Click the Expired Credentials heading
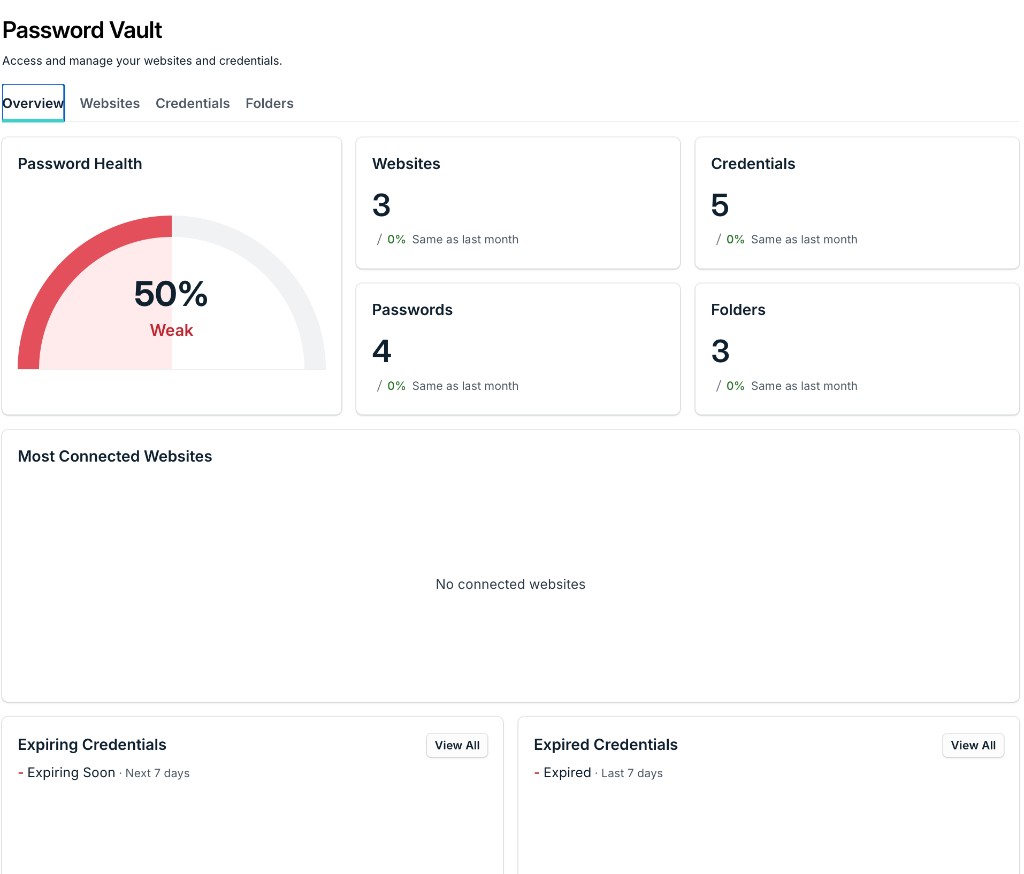This screenshot has height=874, width=1024. tap(605, 745)
